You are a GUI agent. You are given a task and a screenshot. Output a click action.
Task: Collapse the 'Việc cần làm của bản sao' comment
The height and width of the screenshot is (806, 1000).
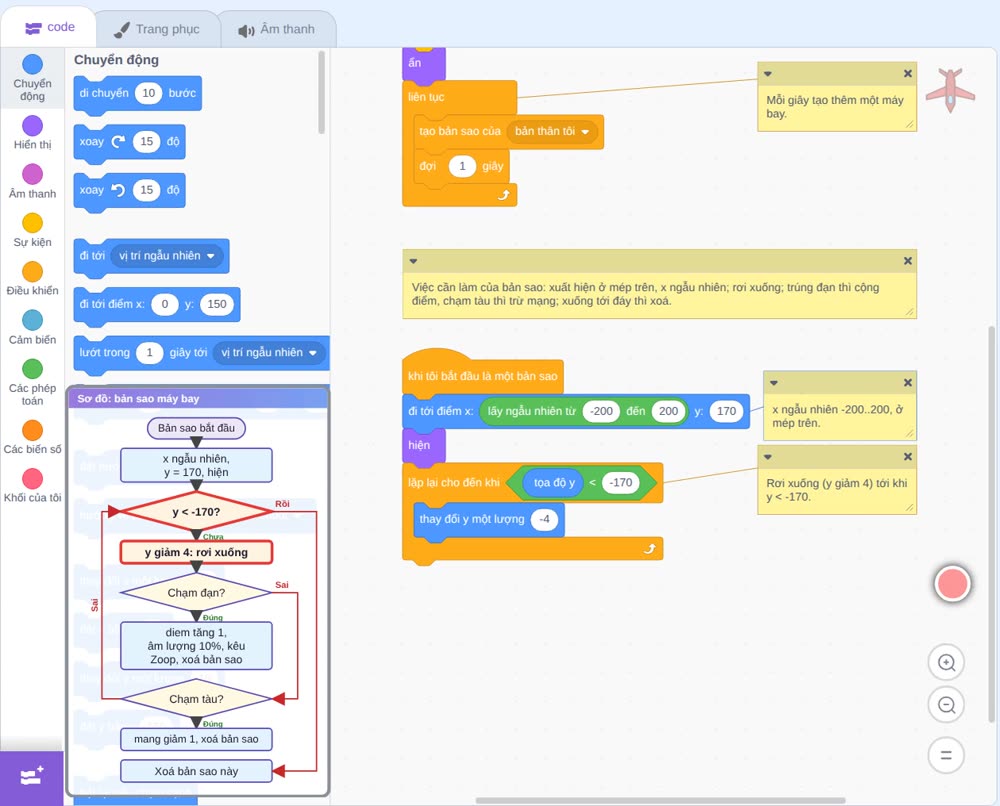click(x=413, y=261)
